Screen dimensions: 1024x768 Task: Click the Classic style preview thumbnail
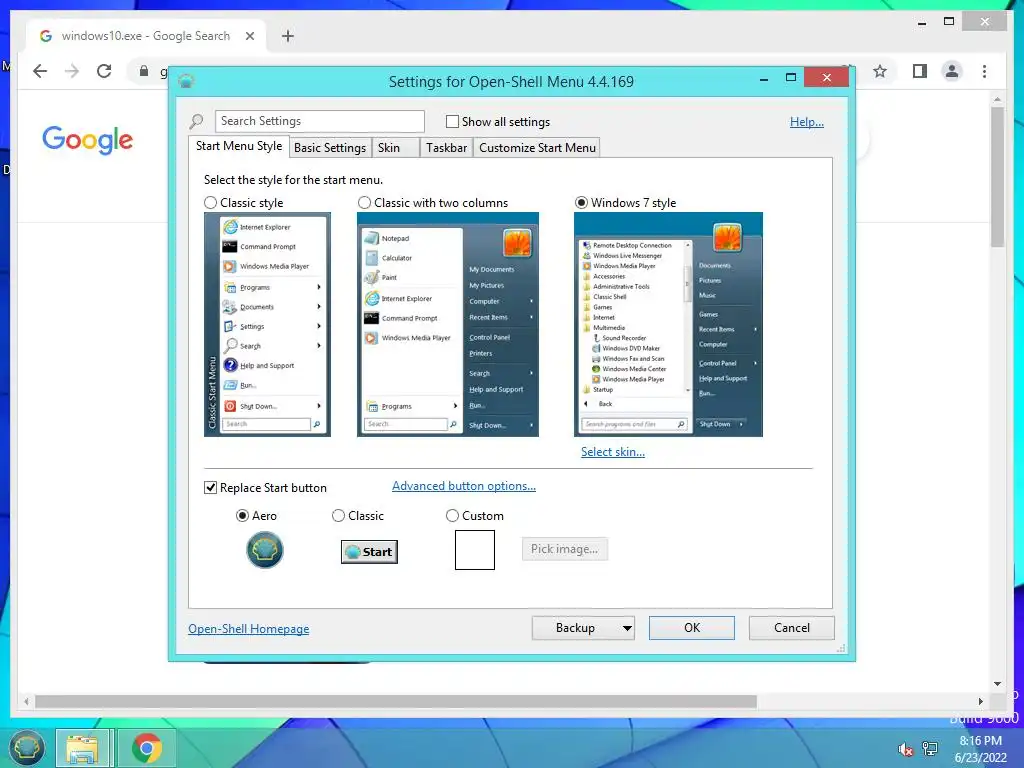pyautogui.click(x=267, y=325)
